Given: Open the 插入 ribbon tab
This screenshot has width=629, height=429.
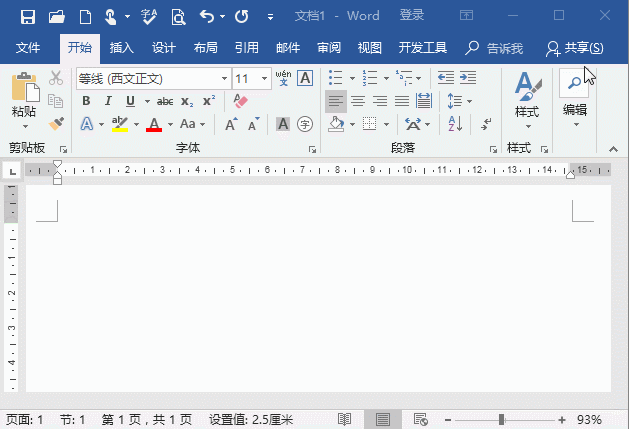Looking at the screenshot, I should [x=121, y=48].
